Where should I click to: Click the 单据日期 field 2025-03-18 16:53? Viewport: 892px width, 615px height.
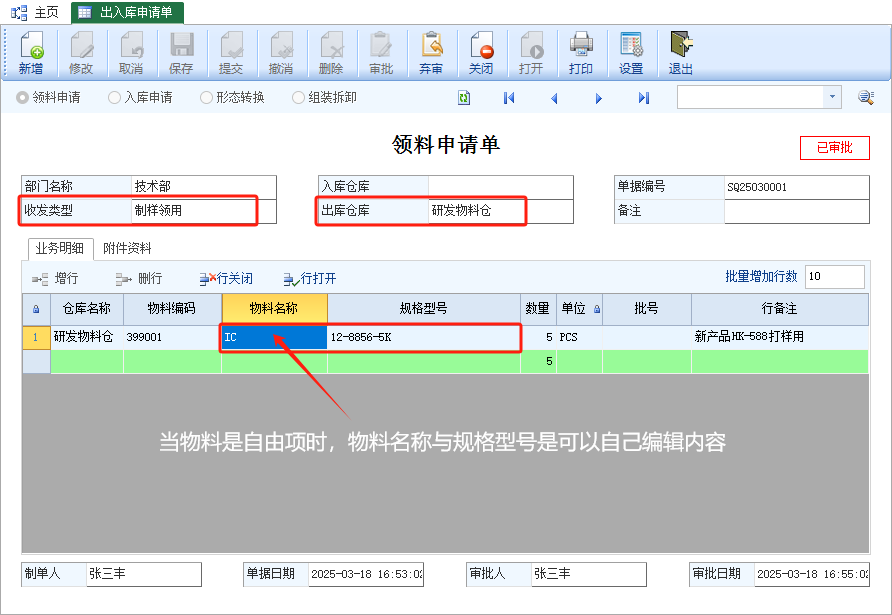[366, 574]
